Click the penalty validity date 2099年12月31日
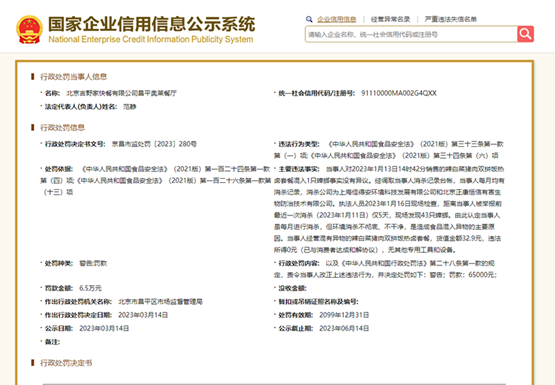 pos(344,315)
